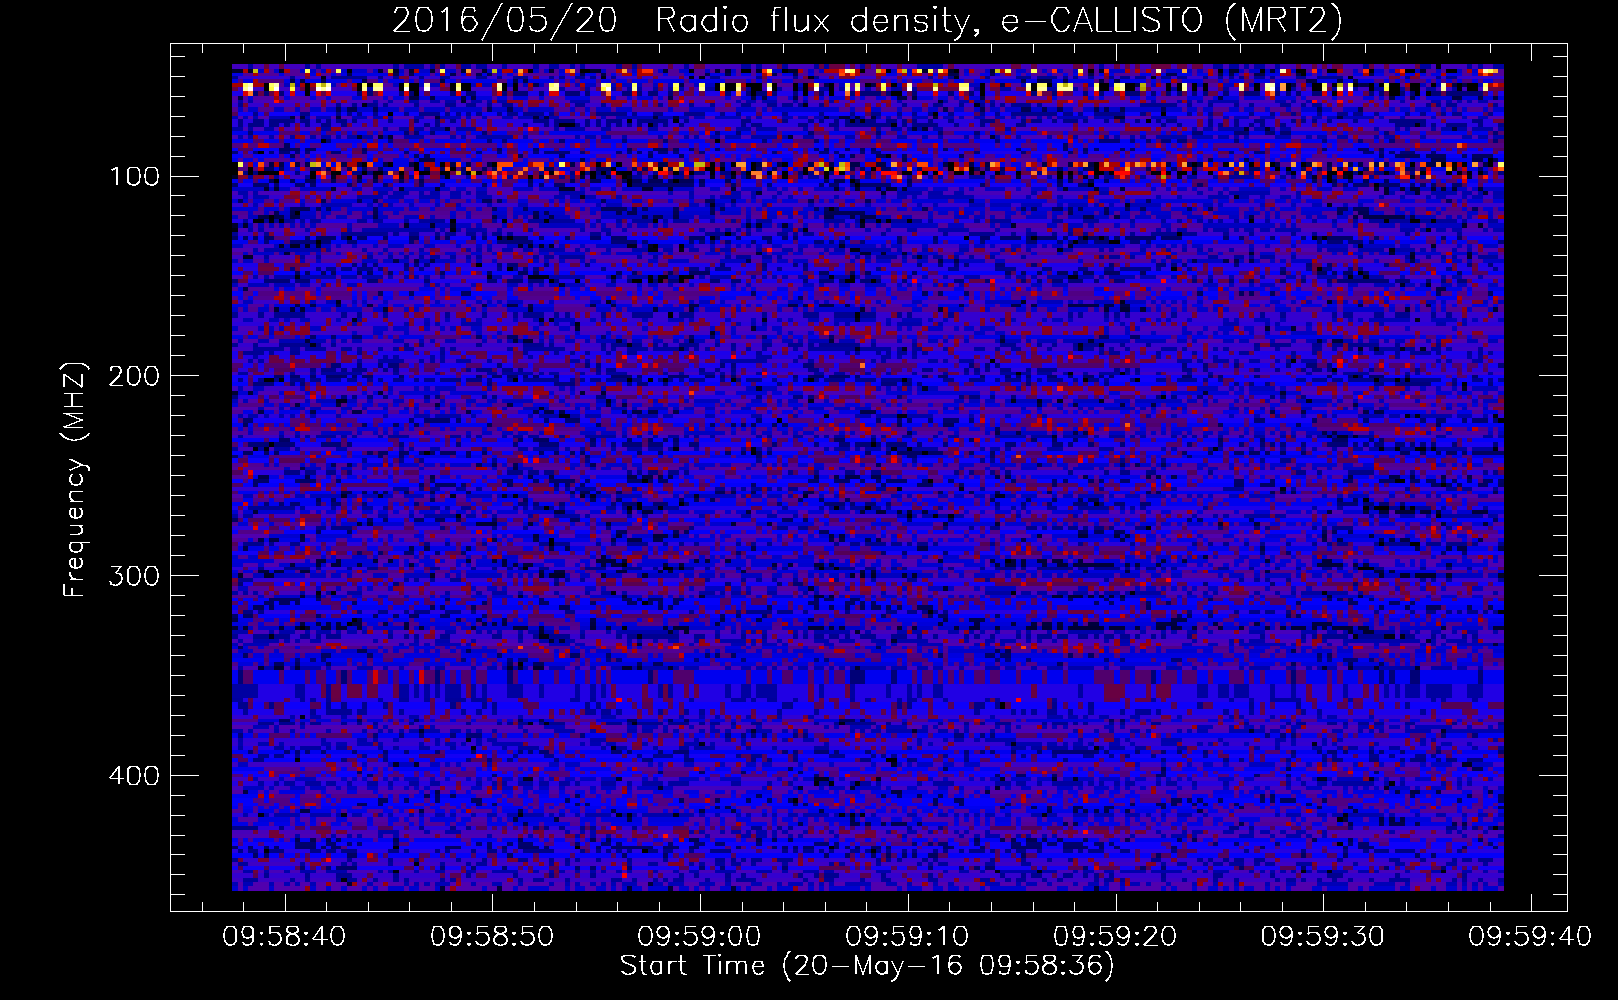Click the 'Start Time (20-May-16 09:58:36)' label
Viewport: 1618px width, 1000px height.
pyautogui.click(x=867, y=966)
